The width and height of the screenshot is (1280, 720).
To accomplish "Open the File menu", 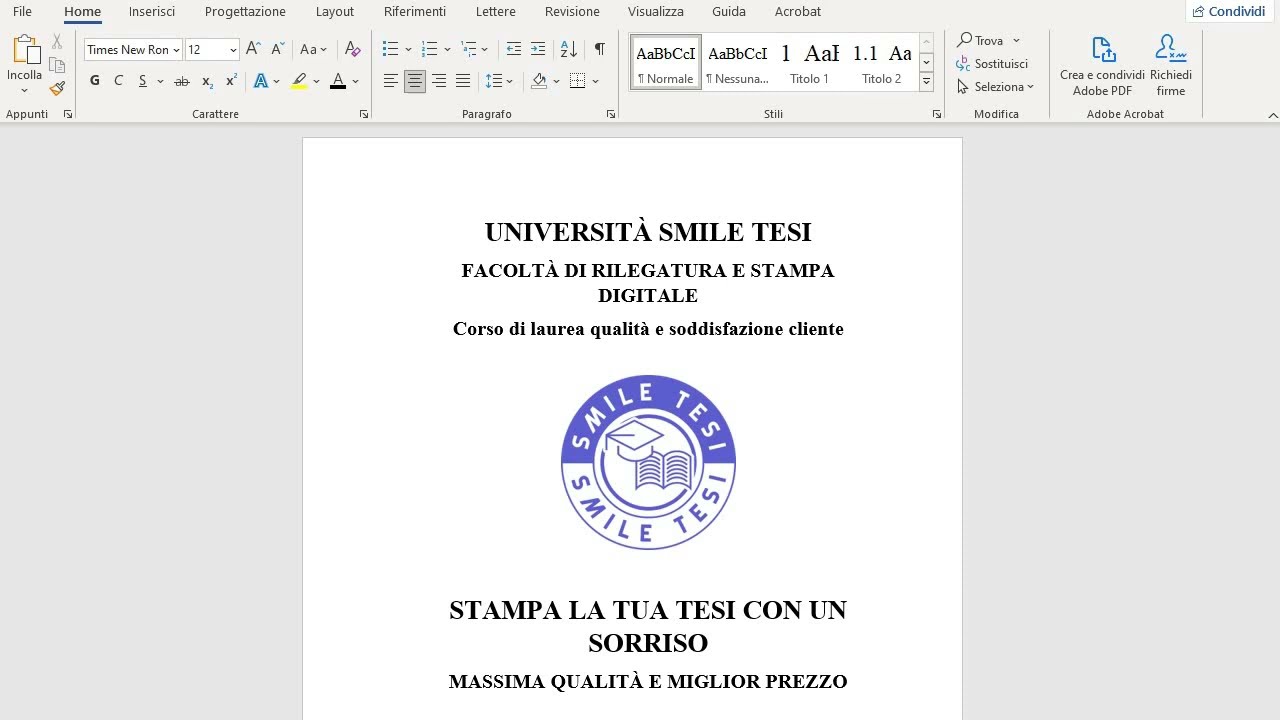I will (22, 12).
